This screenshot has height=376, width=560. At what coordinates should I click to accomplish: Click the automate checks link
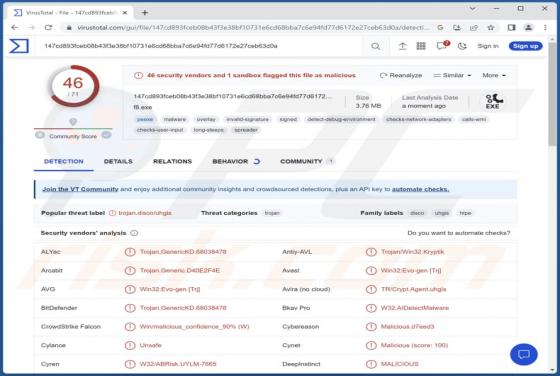[x=420, y=189]
